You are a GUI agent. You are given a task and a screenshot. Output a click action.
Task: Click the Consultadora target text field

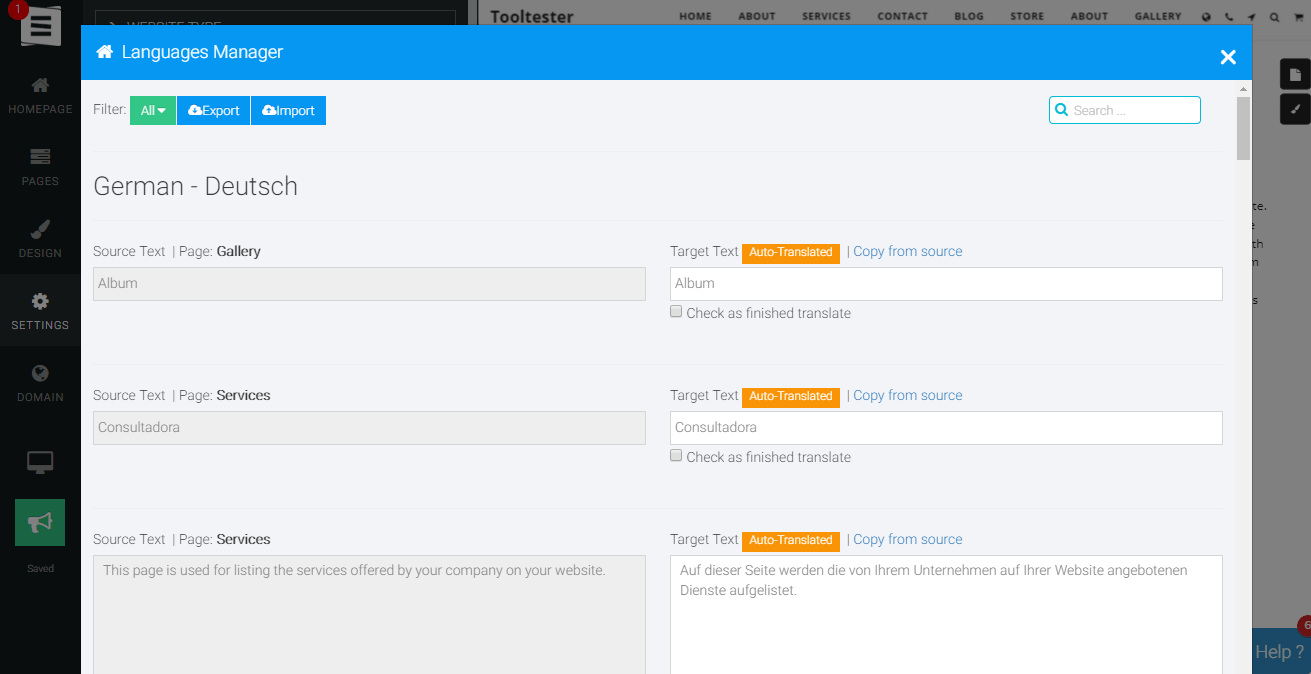[x=946, y=428]
